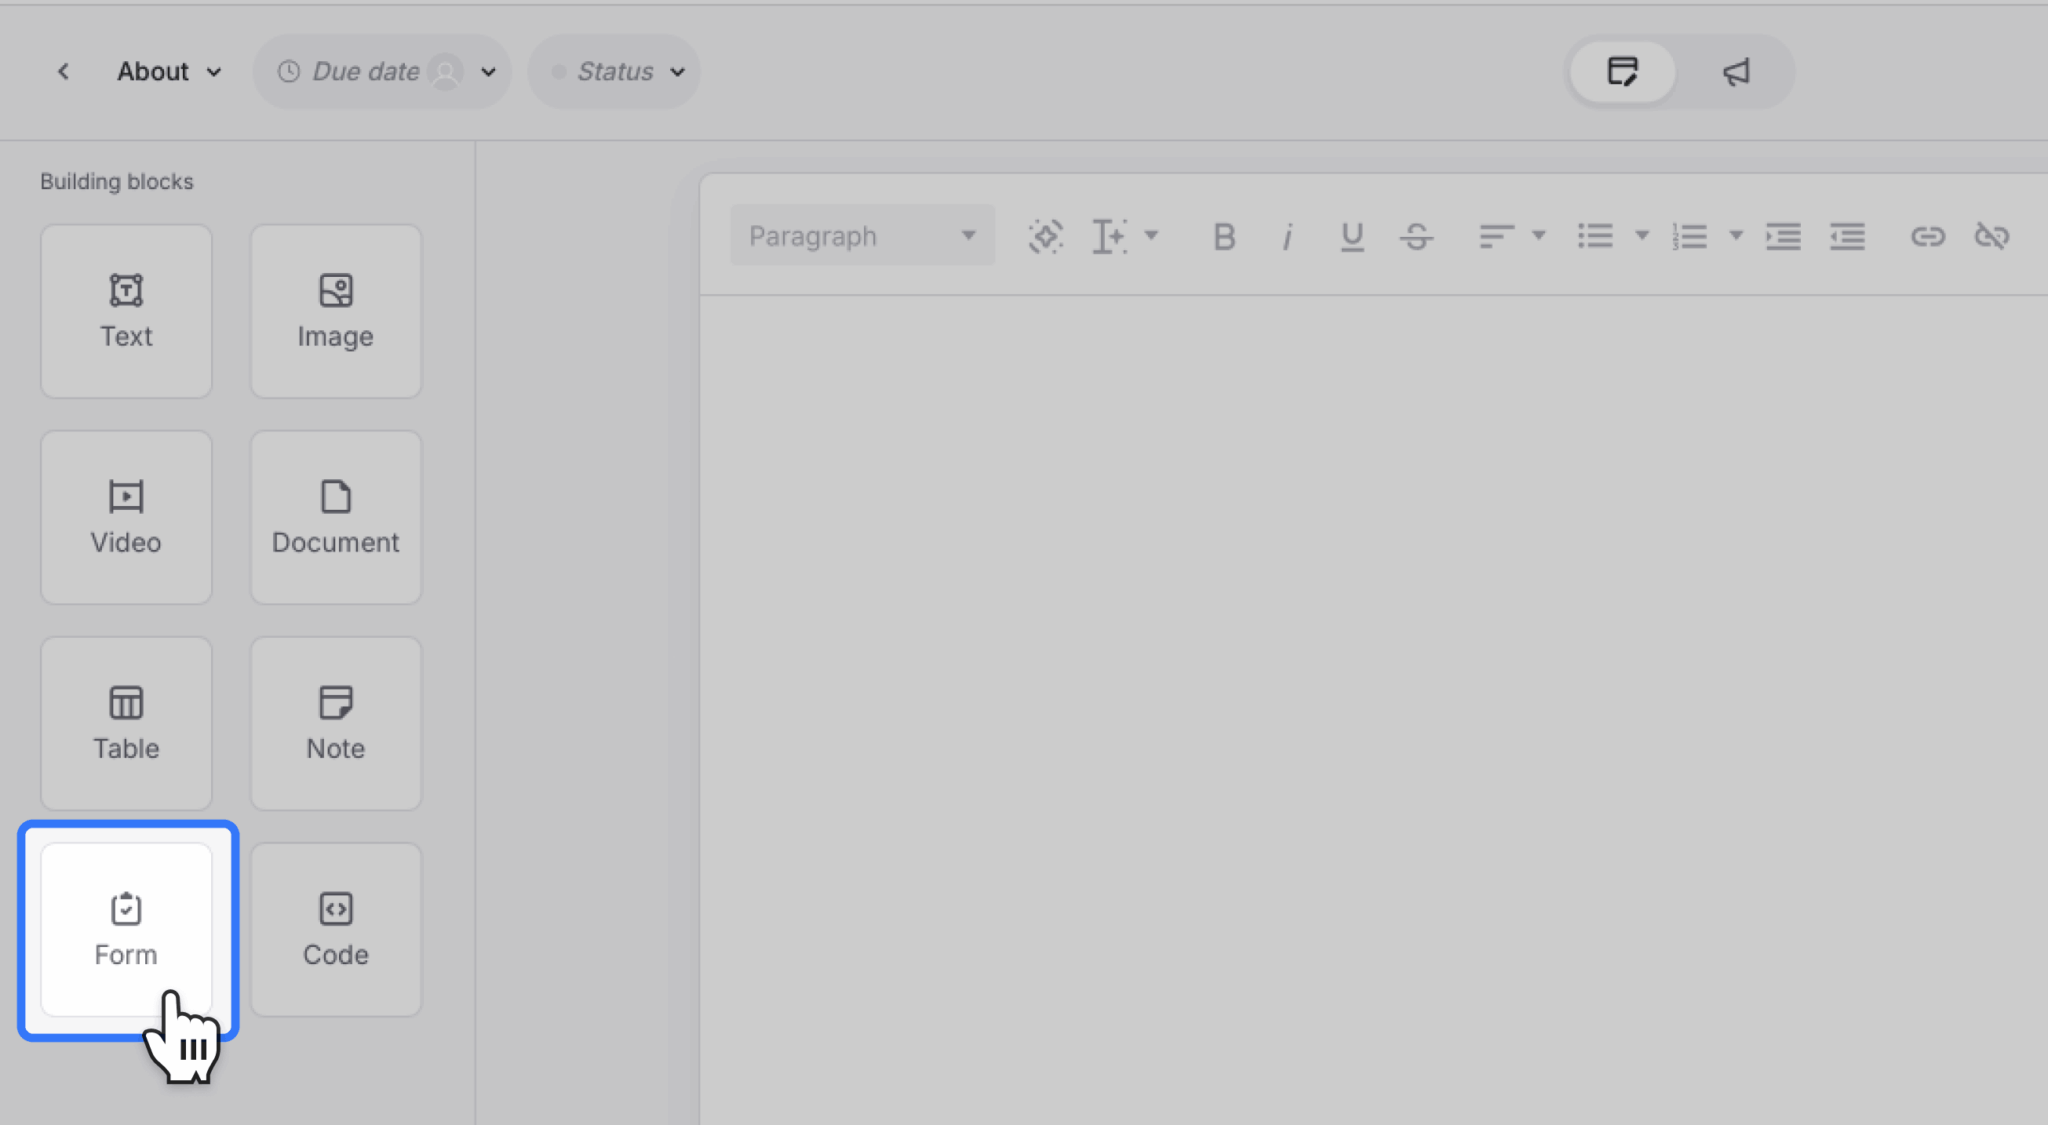Viewport: 2048px width, 1125px height.
Task: Add a Code building block
Action: pos(336,929)
